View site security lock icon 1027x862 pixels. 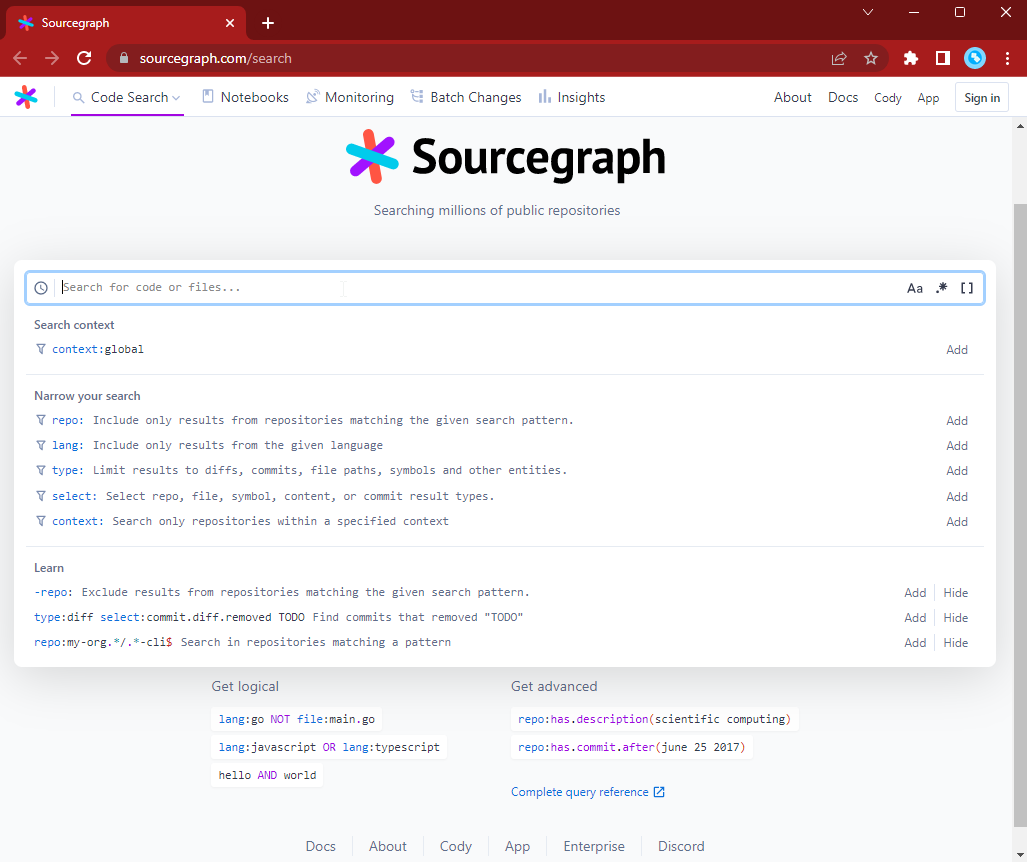(124, 58)
